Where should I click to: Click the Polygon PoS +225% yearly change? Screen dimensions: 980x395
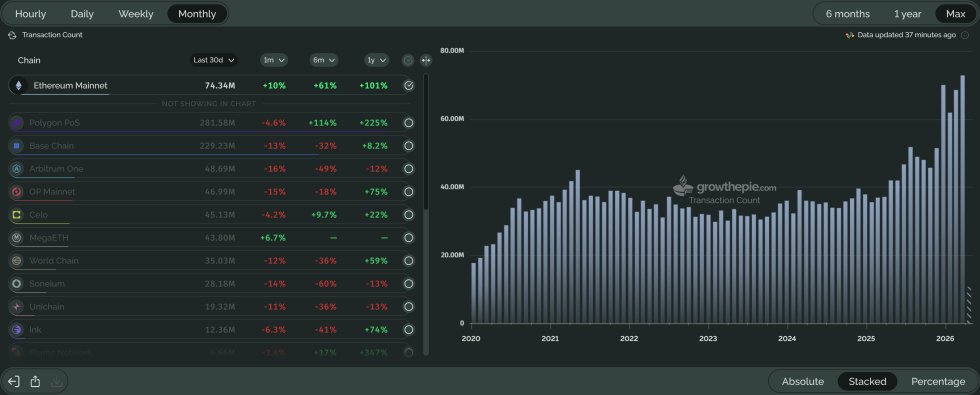point(373,123)
